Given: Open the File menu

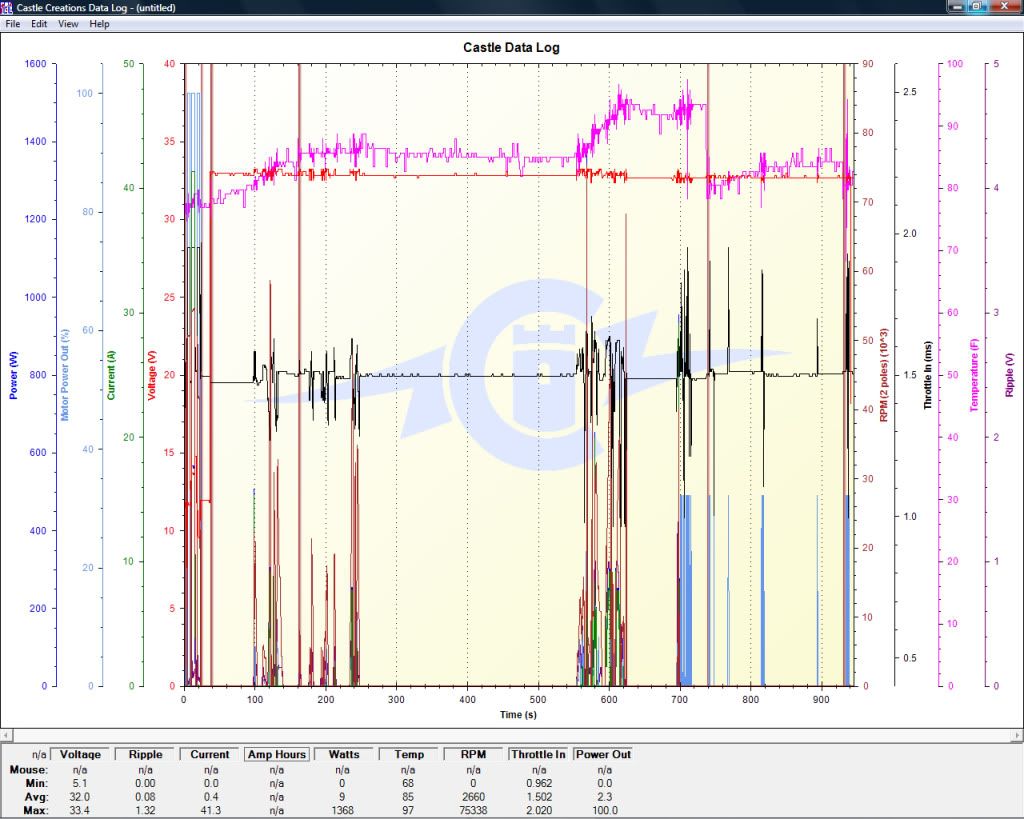Looking at the screenshot, I should [x=13, y=23].
